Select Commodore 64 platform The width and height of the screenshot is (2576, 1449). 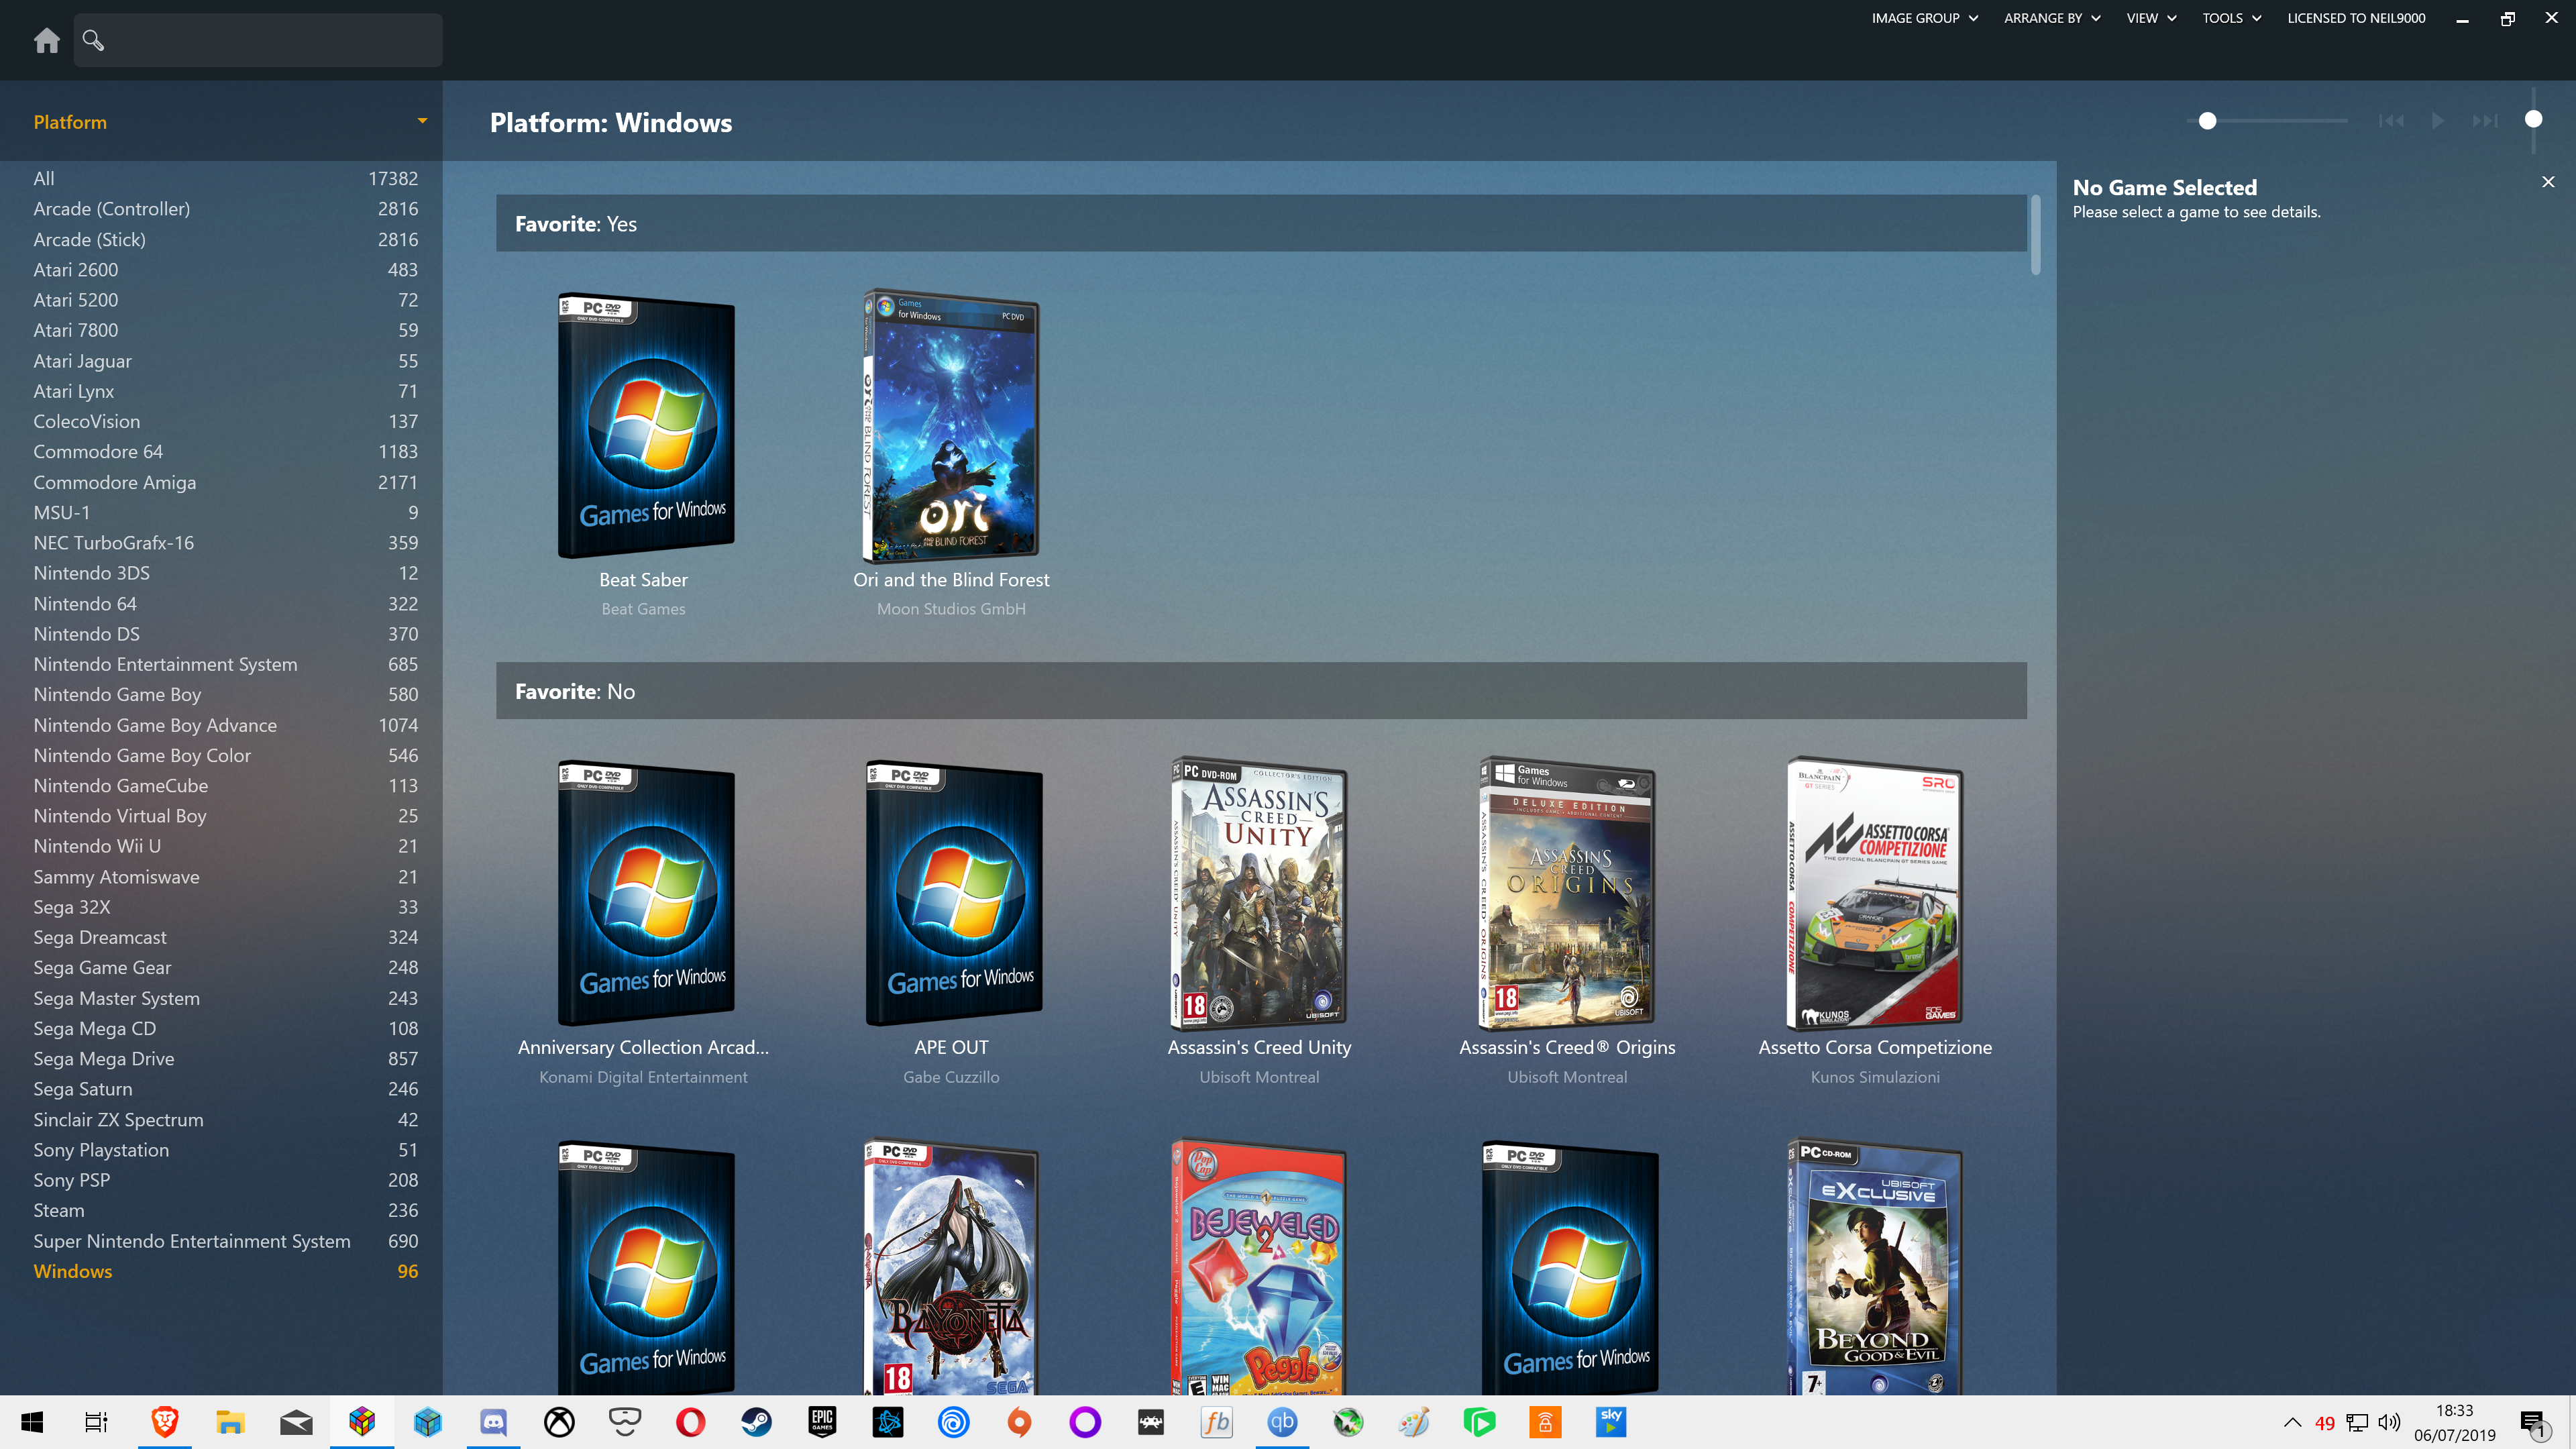[x=225, y=452]
